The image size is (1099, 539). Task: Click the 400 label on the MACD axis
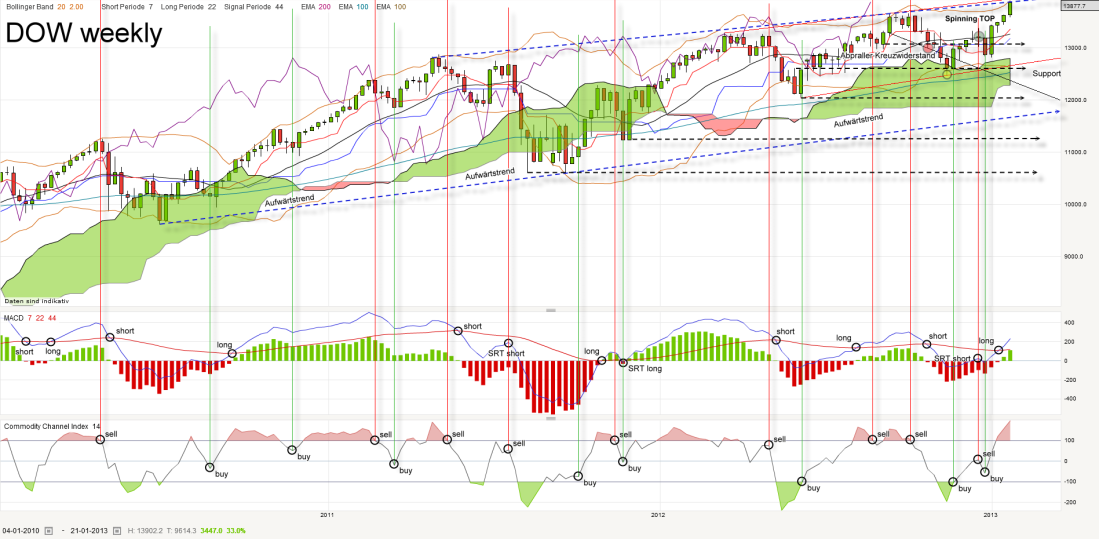(1070, 323)
